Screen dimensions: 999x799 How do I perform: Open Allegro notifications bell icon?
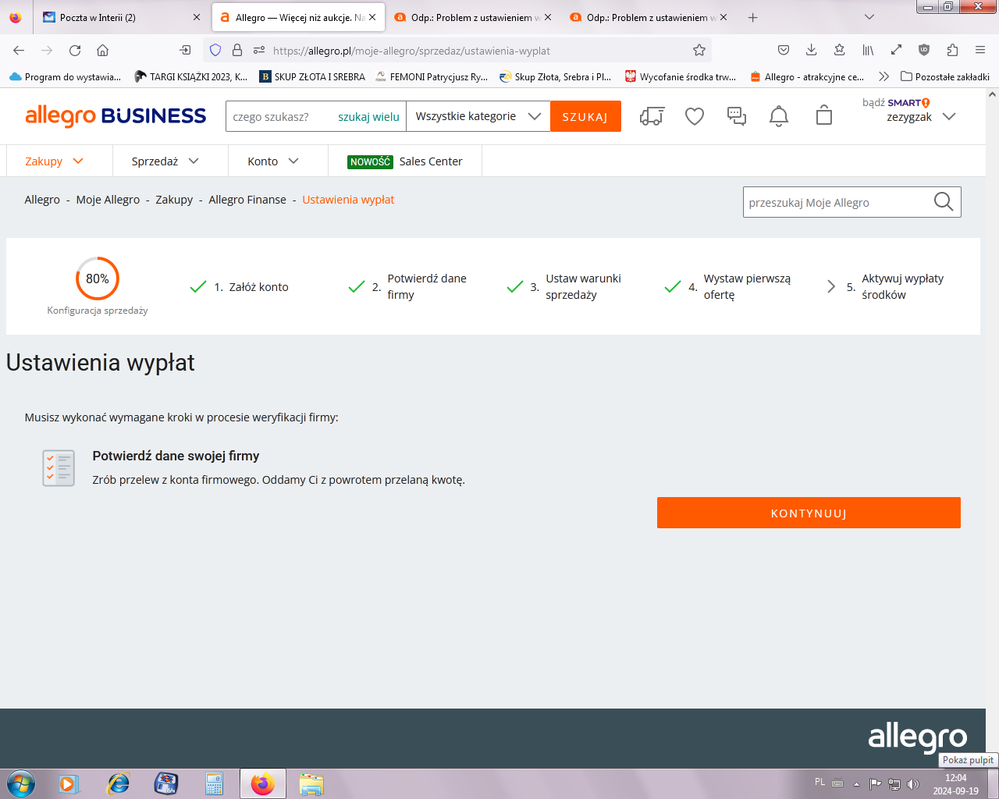coord(779,116)
